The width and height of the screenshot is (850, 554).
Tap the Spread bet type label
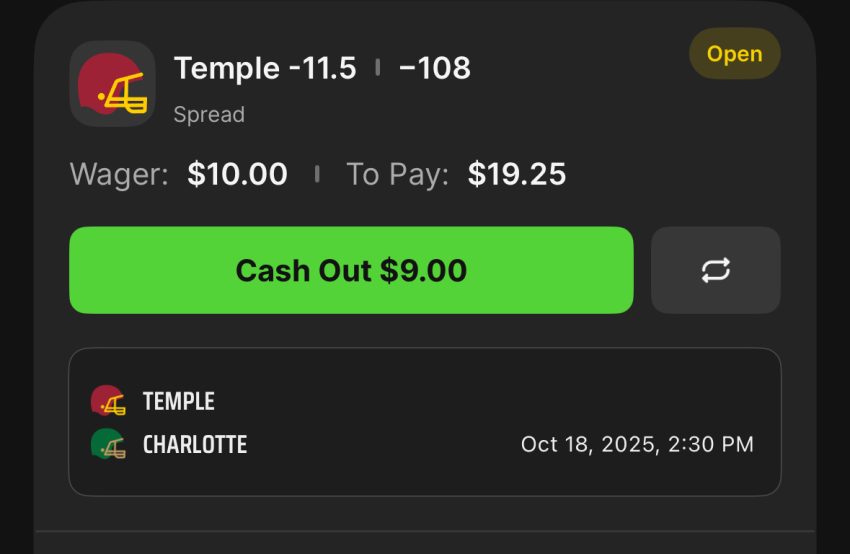click(x=209, y=114)
